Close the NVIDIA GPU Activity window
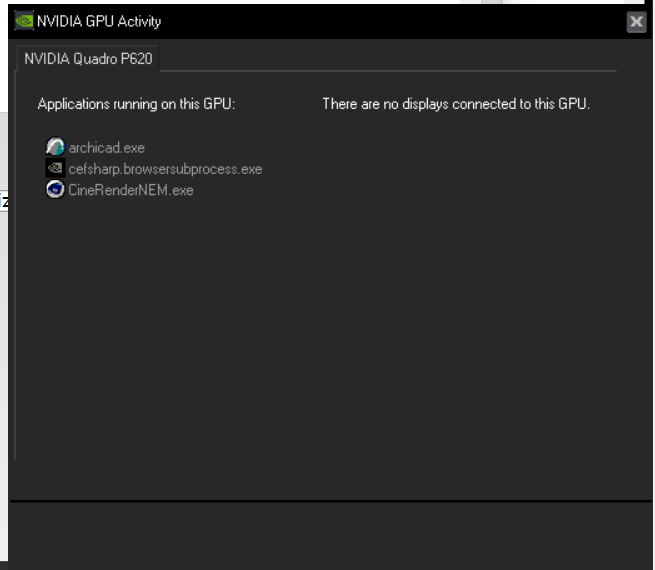Screen dimensions: 655x570 pos(636,22)
